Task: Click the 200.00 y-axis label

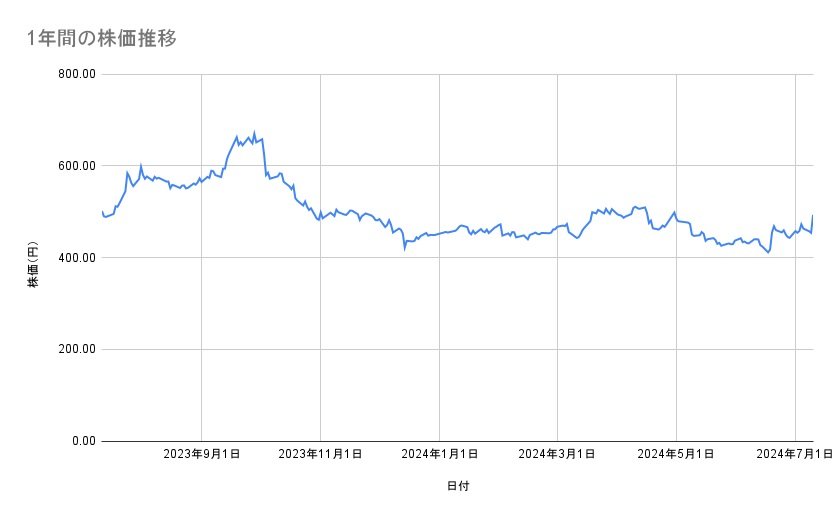Action: click(76, 349)
